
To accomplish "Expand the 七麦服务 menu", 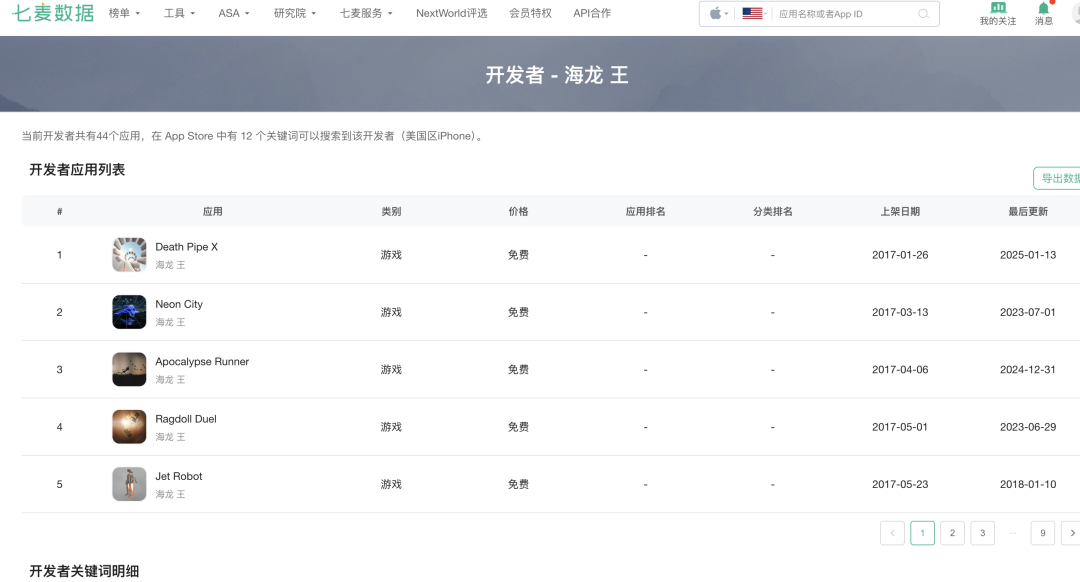I will (366, 13).
